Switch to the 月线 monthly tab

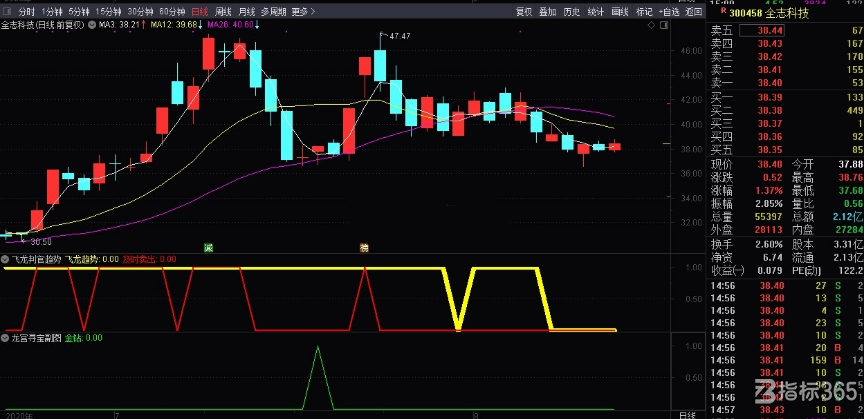[247, 12]
